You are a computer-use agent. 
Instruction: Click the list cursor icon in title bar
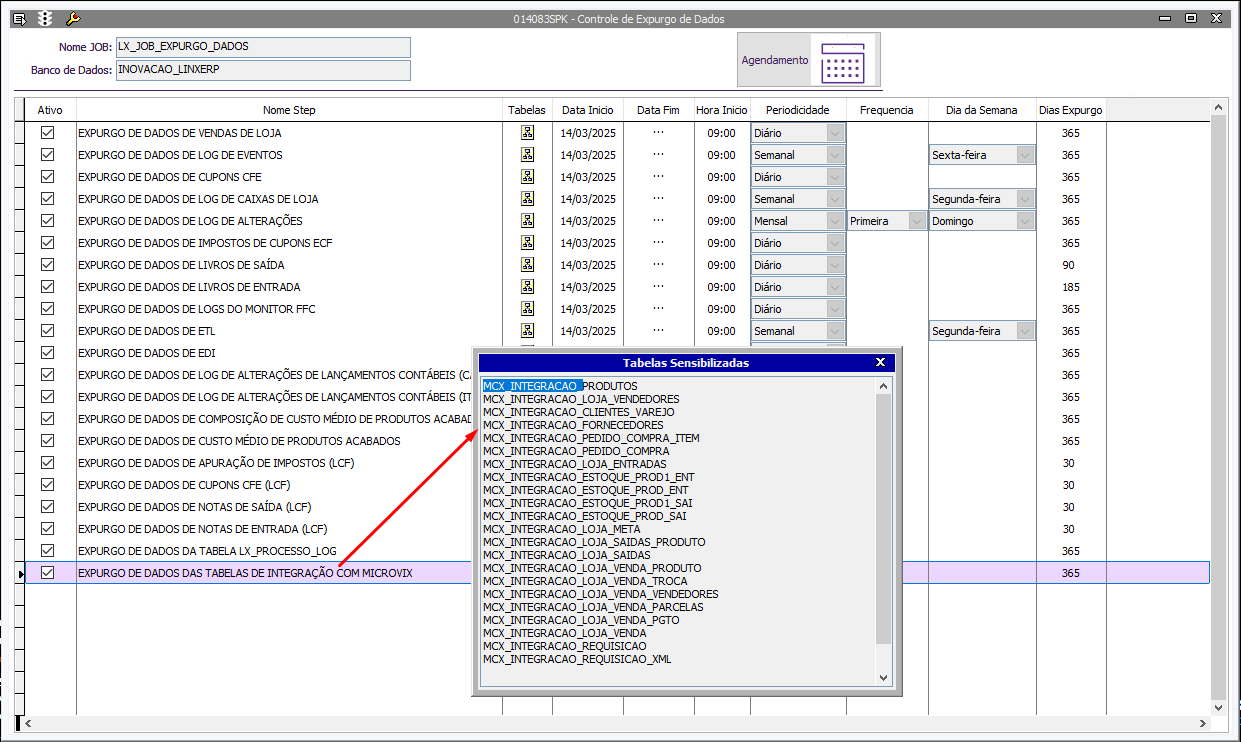pos(19,18)
